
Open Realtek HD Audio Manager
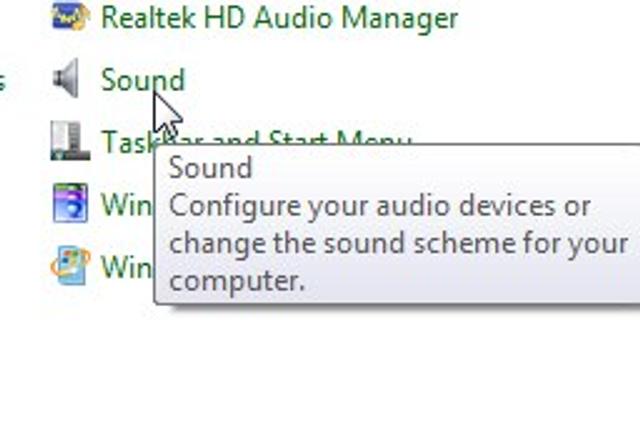coord(279,17)
